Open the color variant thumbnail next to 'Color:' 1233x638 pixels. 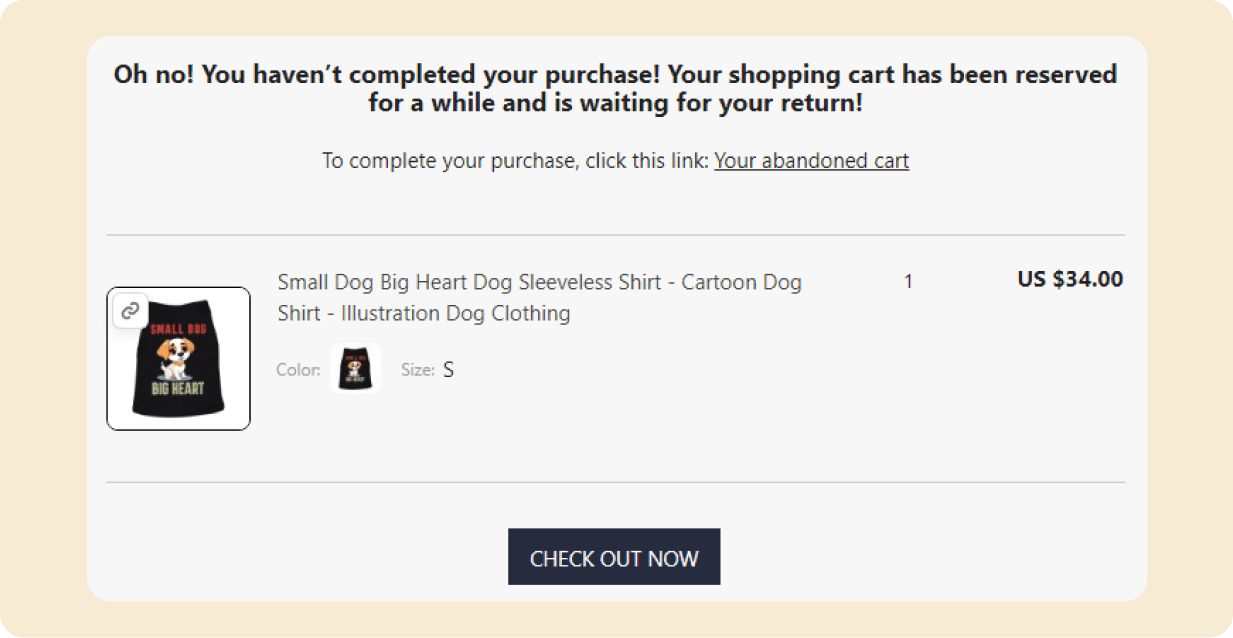click(354, 369)
